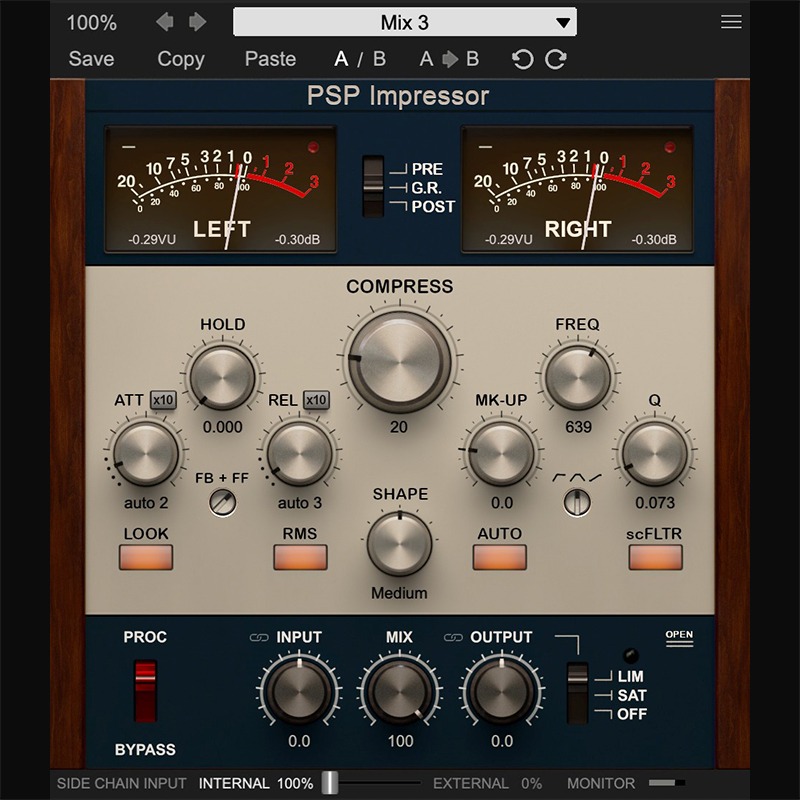Click the INPUT level knob
This screenshot has height=800, width=800.
[x=299, y=692]
